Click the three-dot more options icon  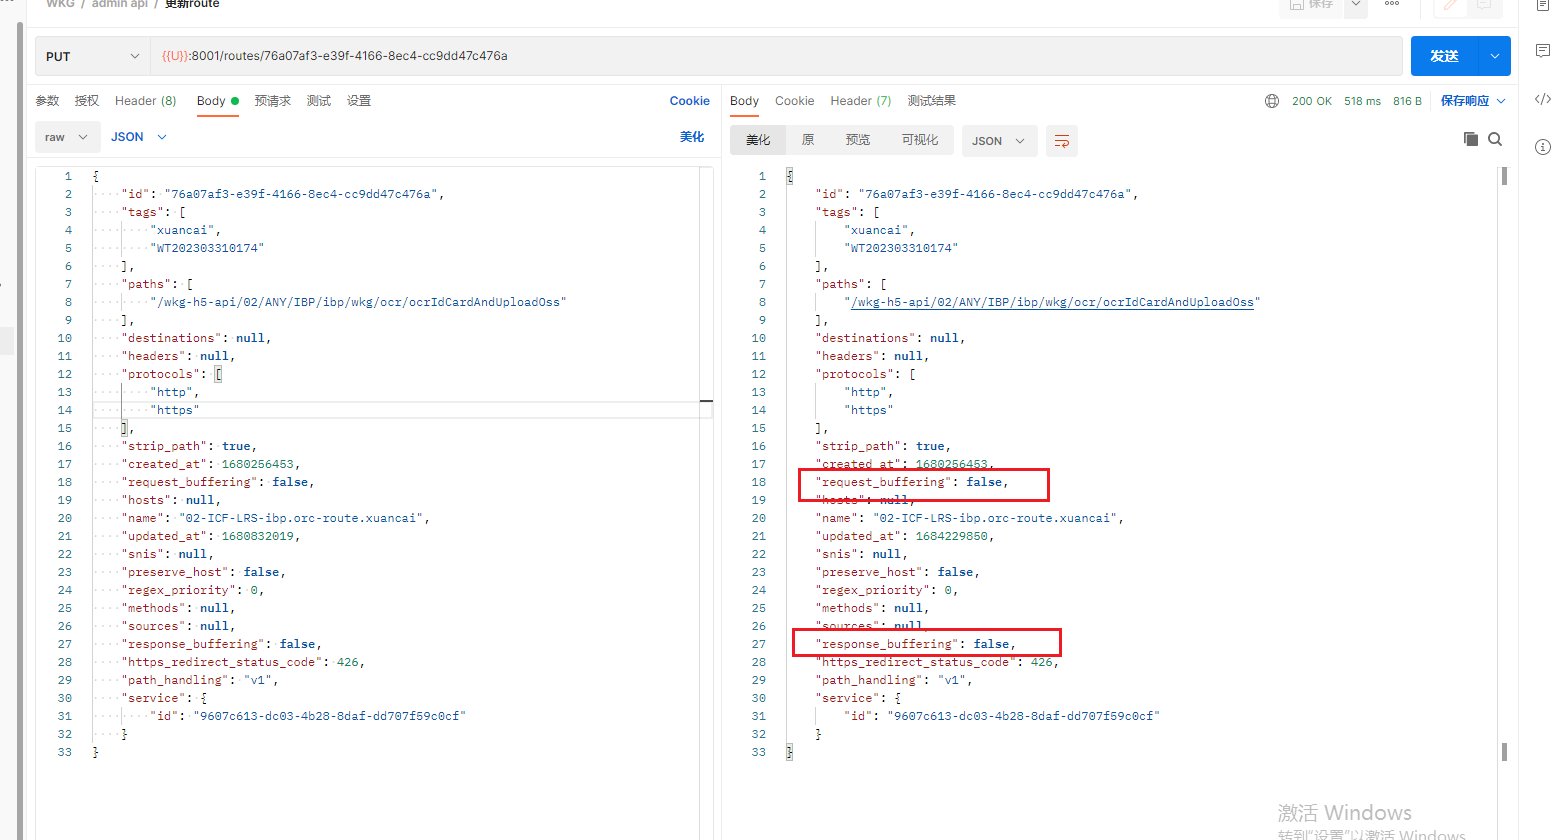click(1391, 4)
